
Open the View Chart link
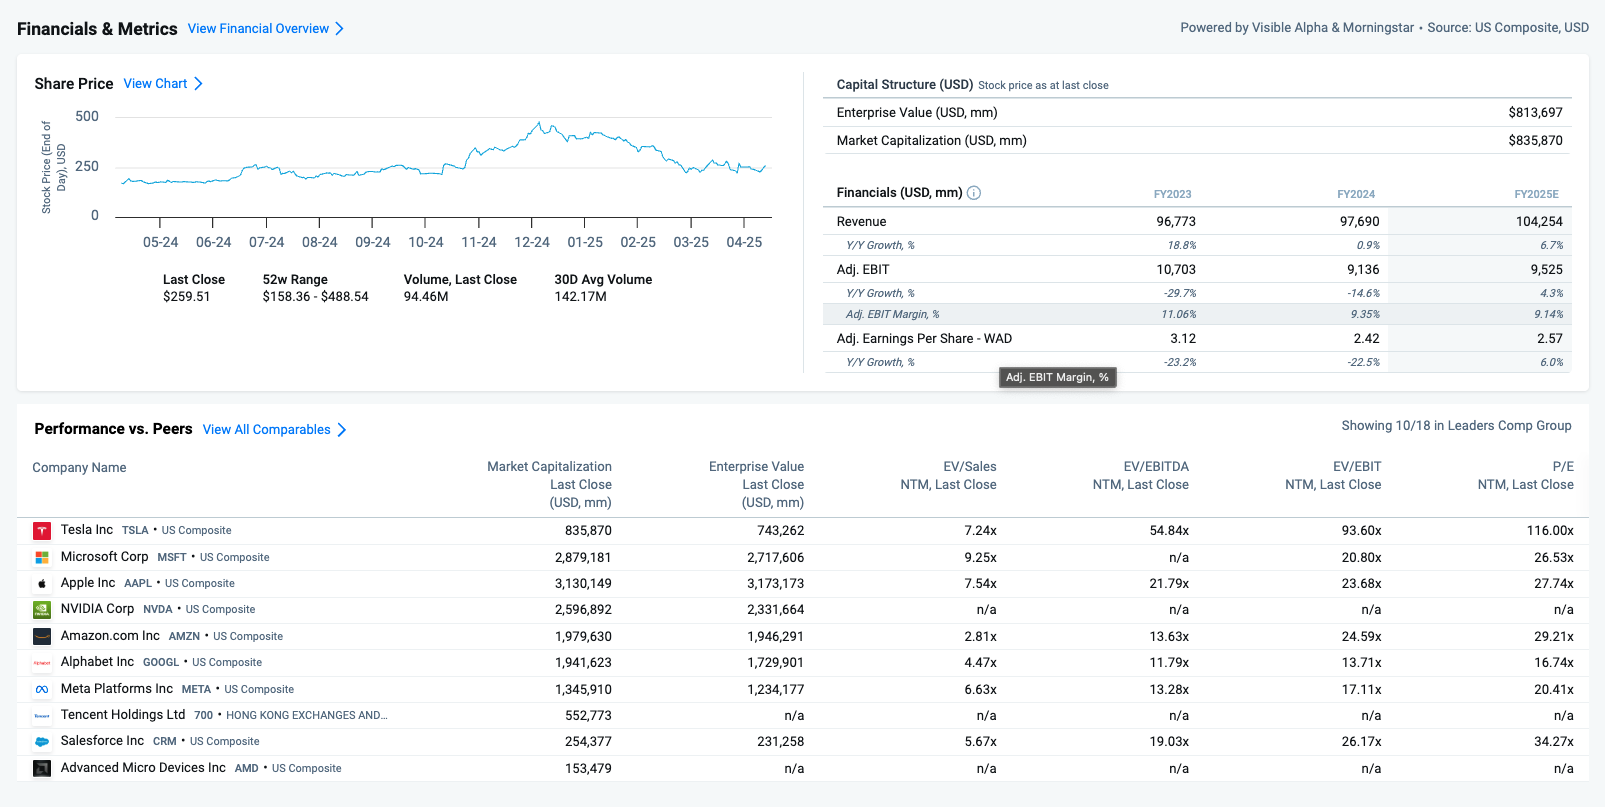[x=155, y=84]
